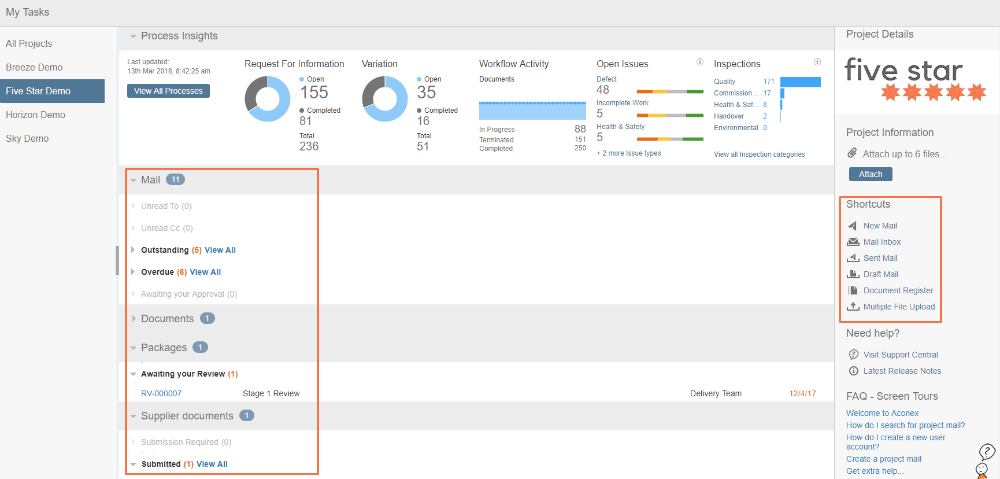
Task: Click the Draft Mail icon
Action: point(852,274)
